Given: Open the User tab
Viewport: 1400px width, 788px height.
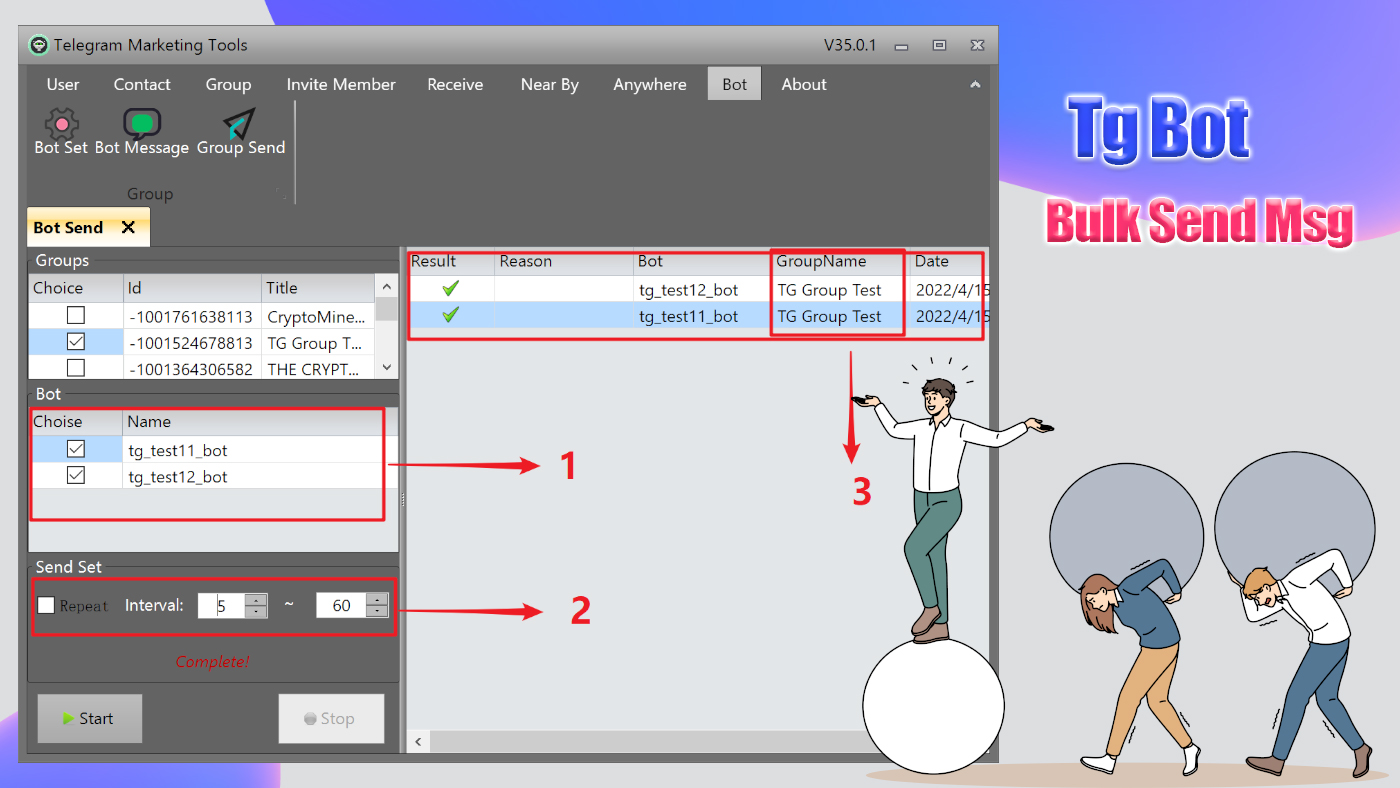Looking at the screenshot, I should [x=63, y=84].
